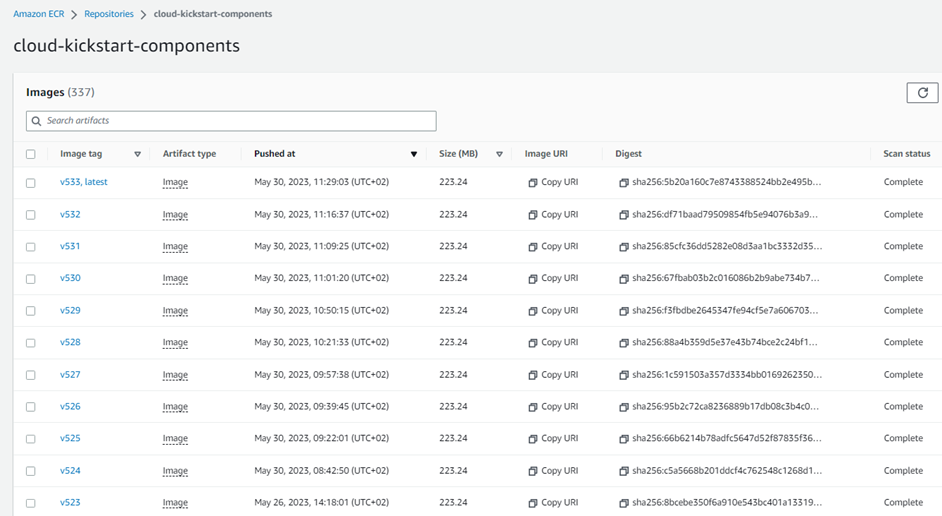Open image tag v533, latest
Viewport: 942px width, 516px height.
pyautogui.click(x=84, y=182)
